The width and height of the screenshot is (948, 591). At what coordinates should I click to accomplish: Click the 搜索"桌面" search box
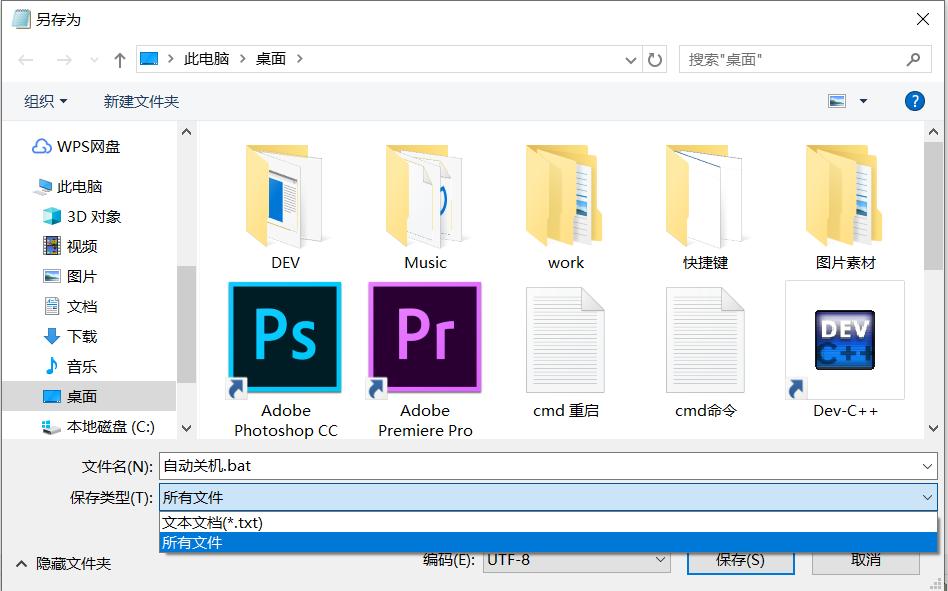(x=795, y=60)
